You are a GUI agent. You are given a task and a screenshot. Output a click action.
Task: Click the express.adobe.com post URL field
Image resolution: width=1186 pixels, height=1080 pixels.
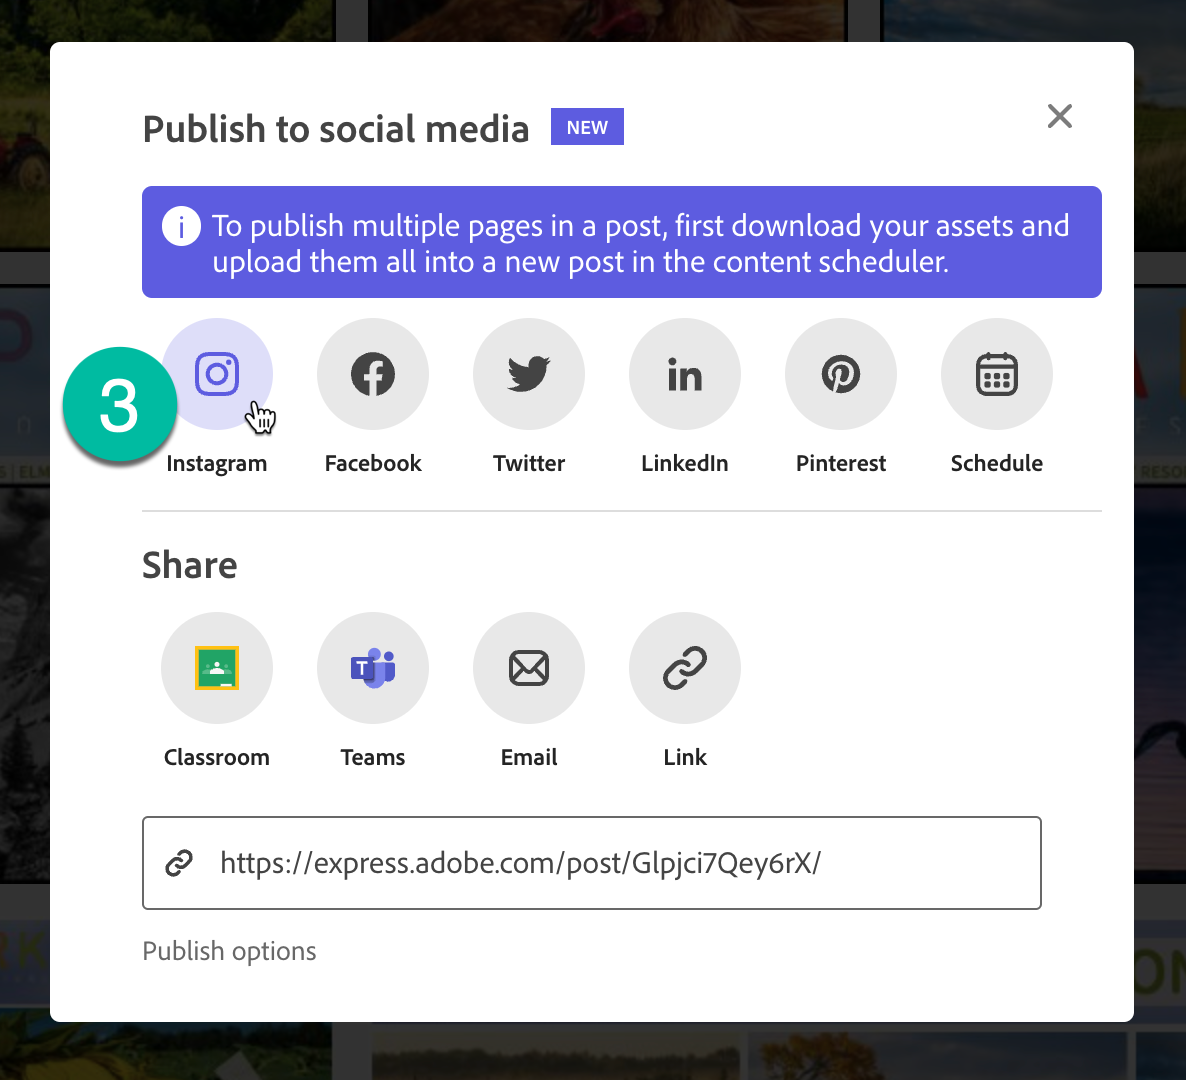(591, 863)
